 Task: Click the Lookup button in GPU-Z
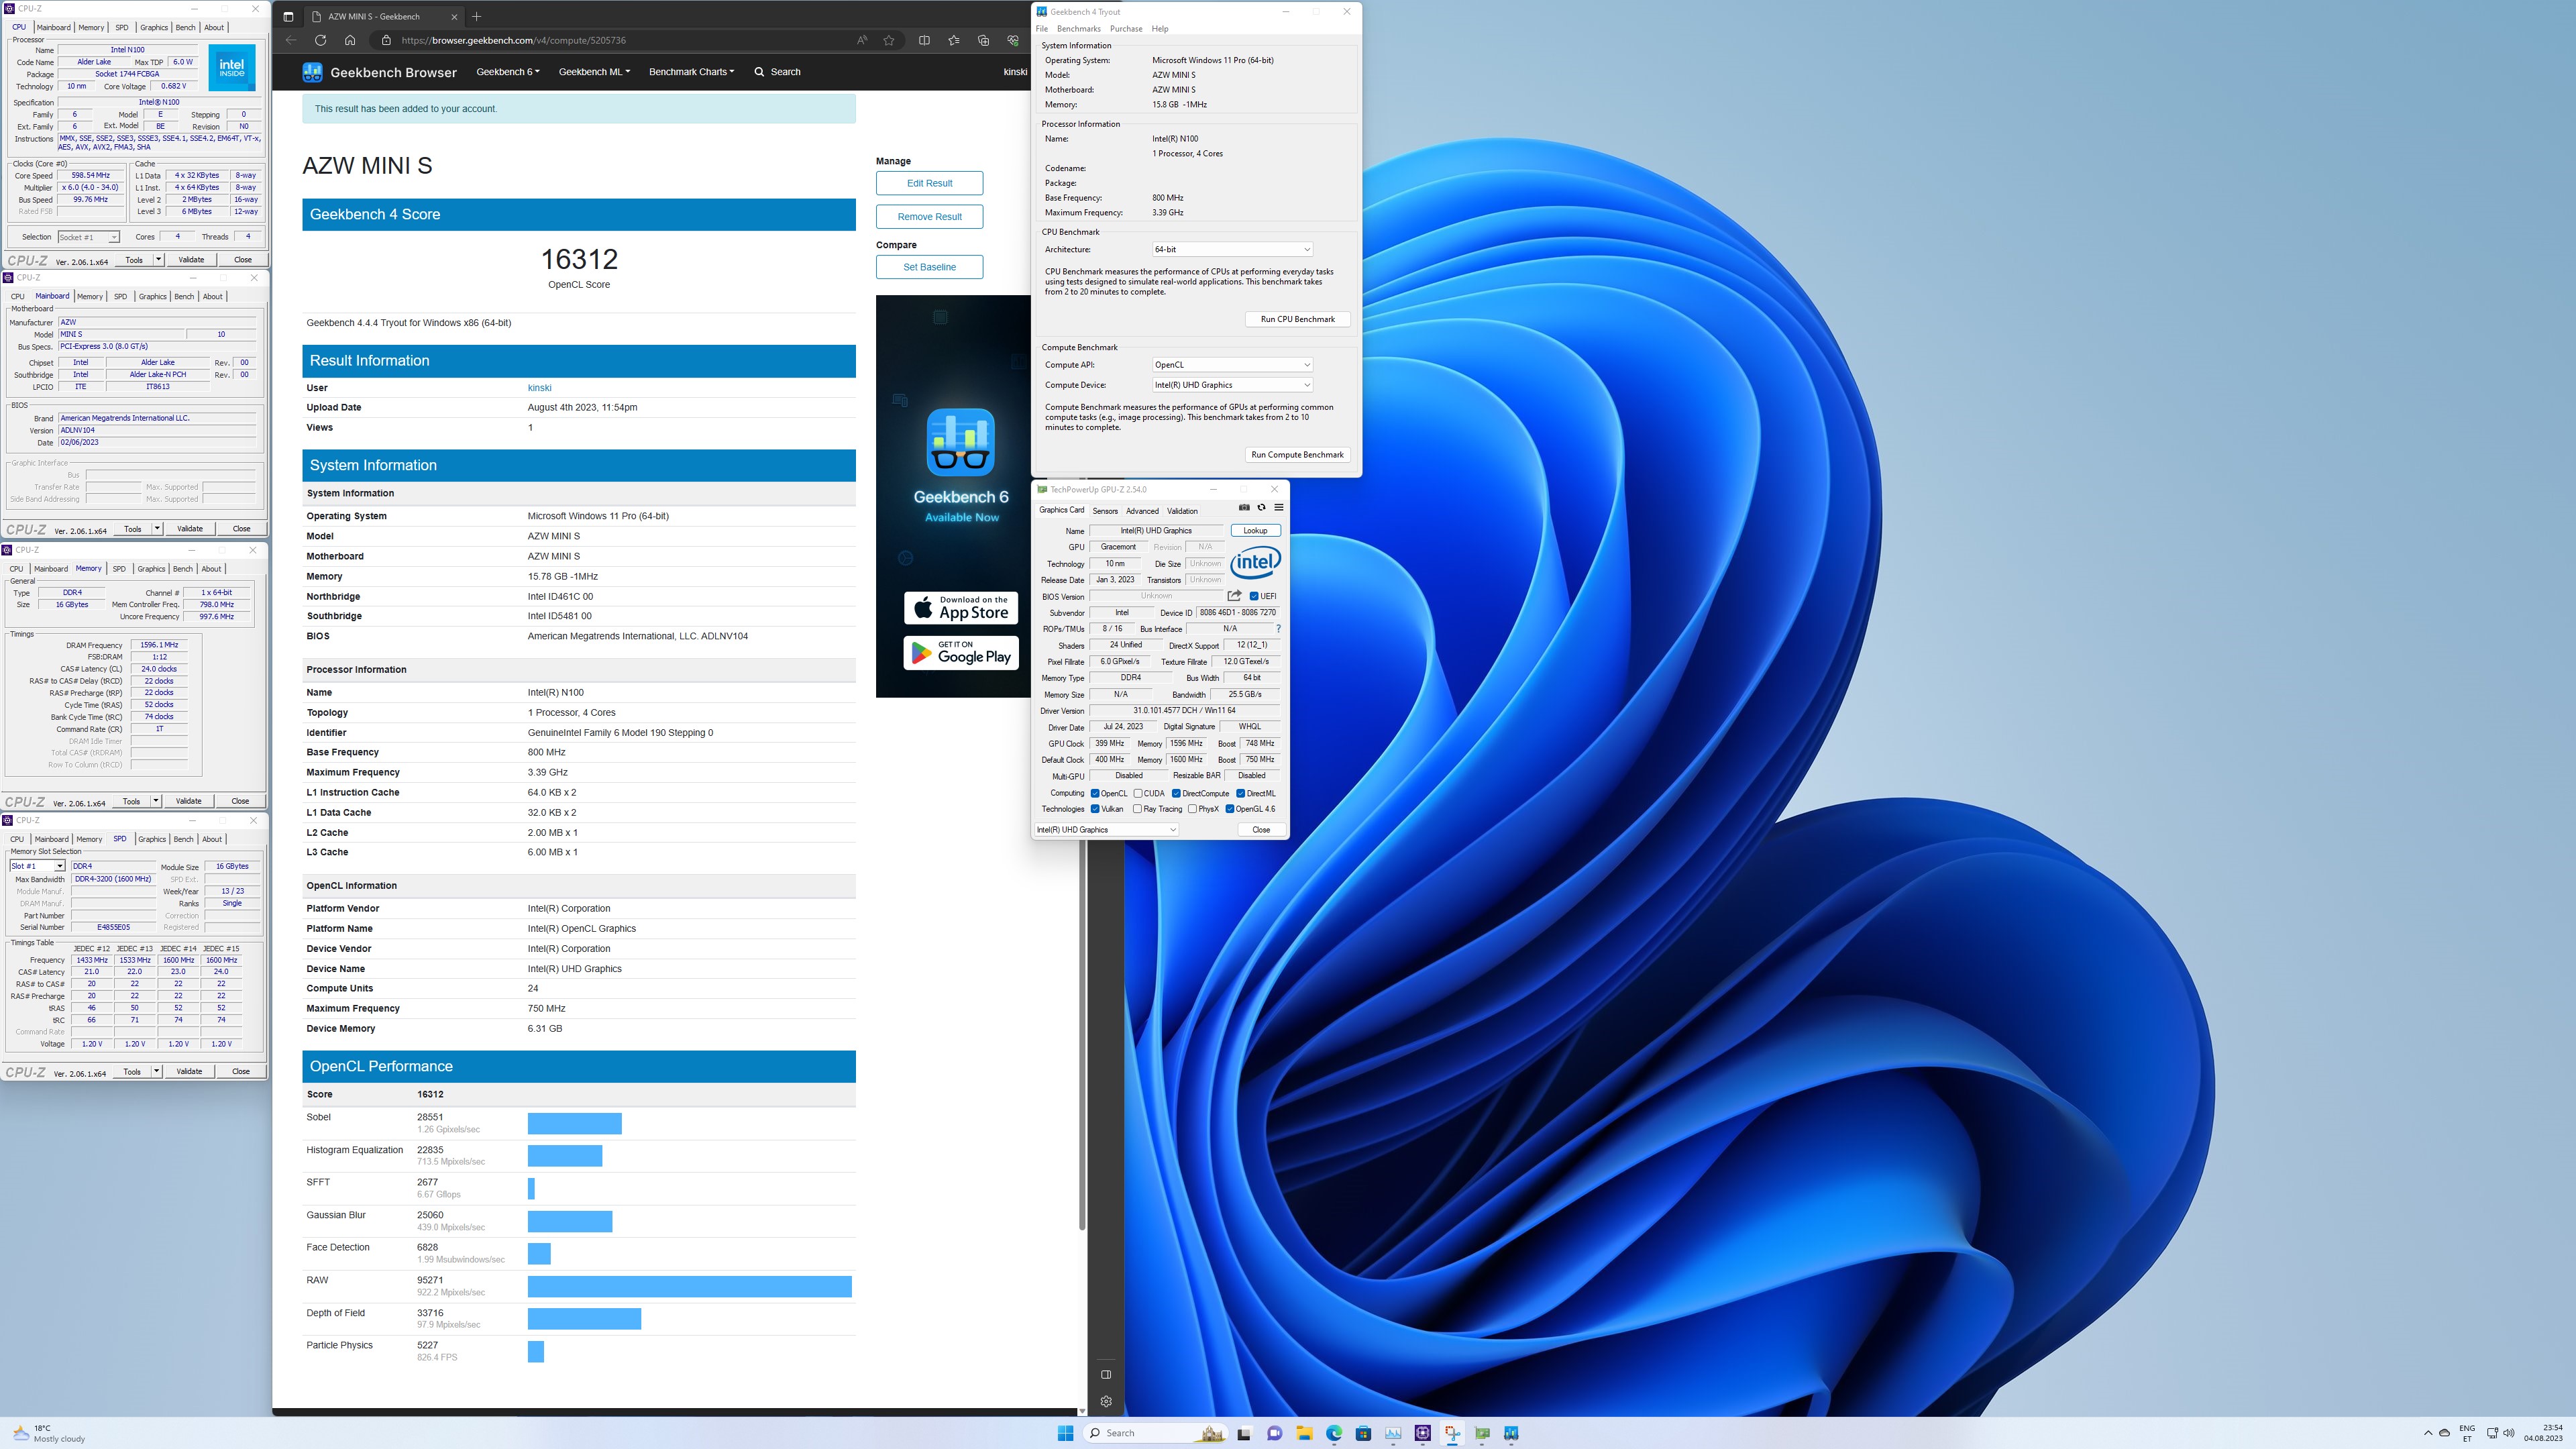click(x=1255, y=531)
